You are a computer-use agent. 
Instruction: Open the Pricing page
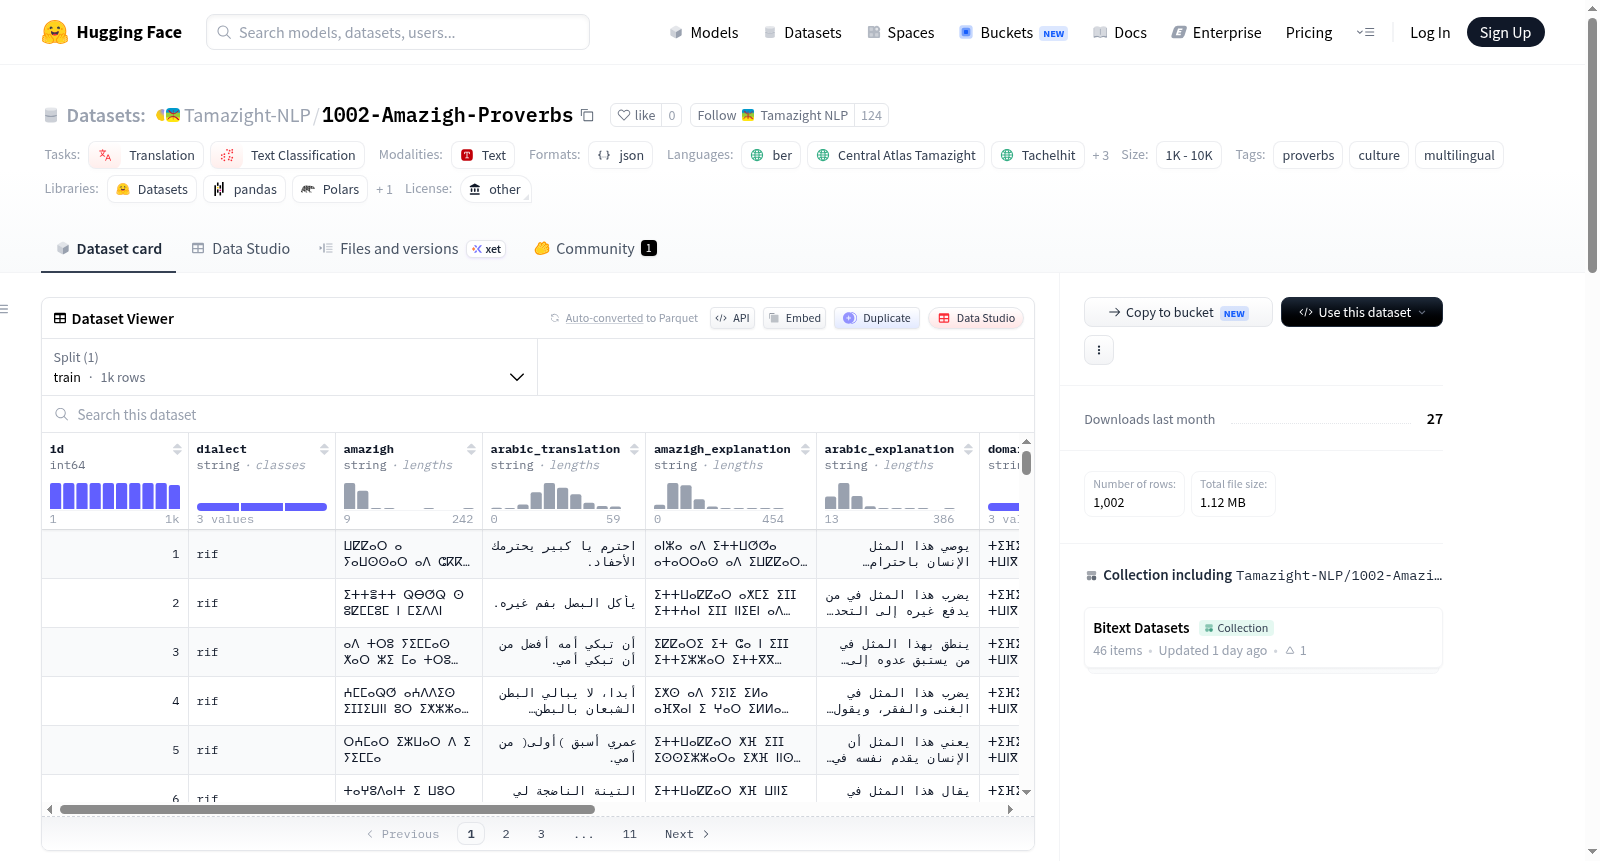pos(1309,32)
